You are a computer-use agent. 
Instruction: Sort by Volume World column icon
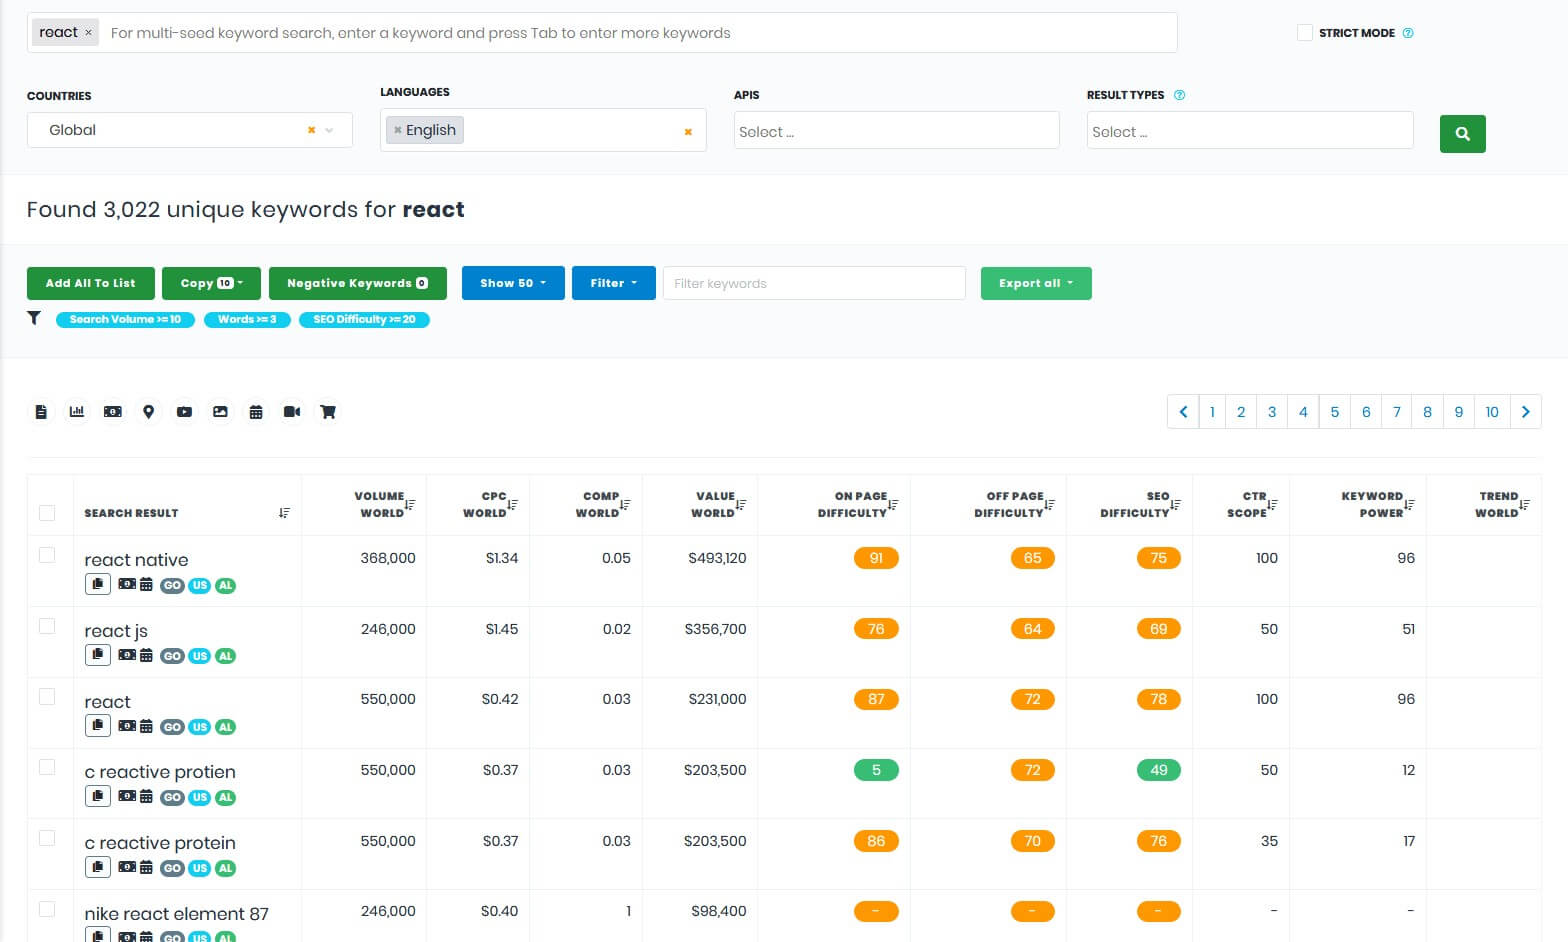410,505
